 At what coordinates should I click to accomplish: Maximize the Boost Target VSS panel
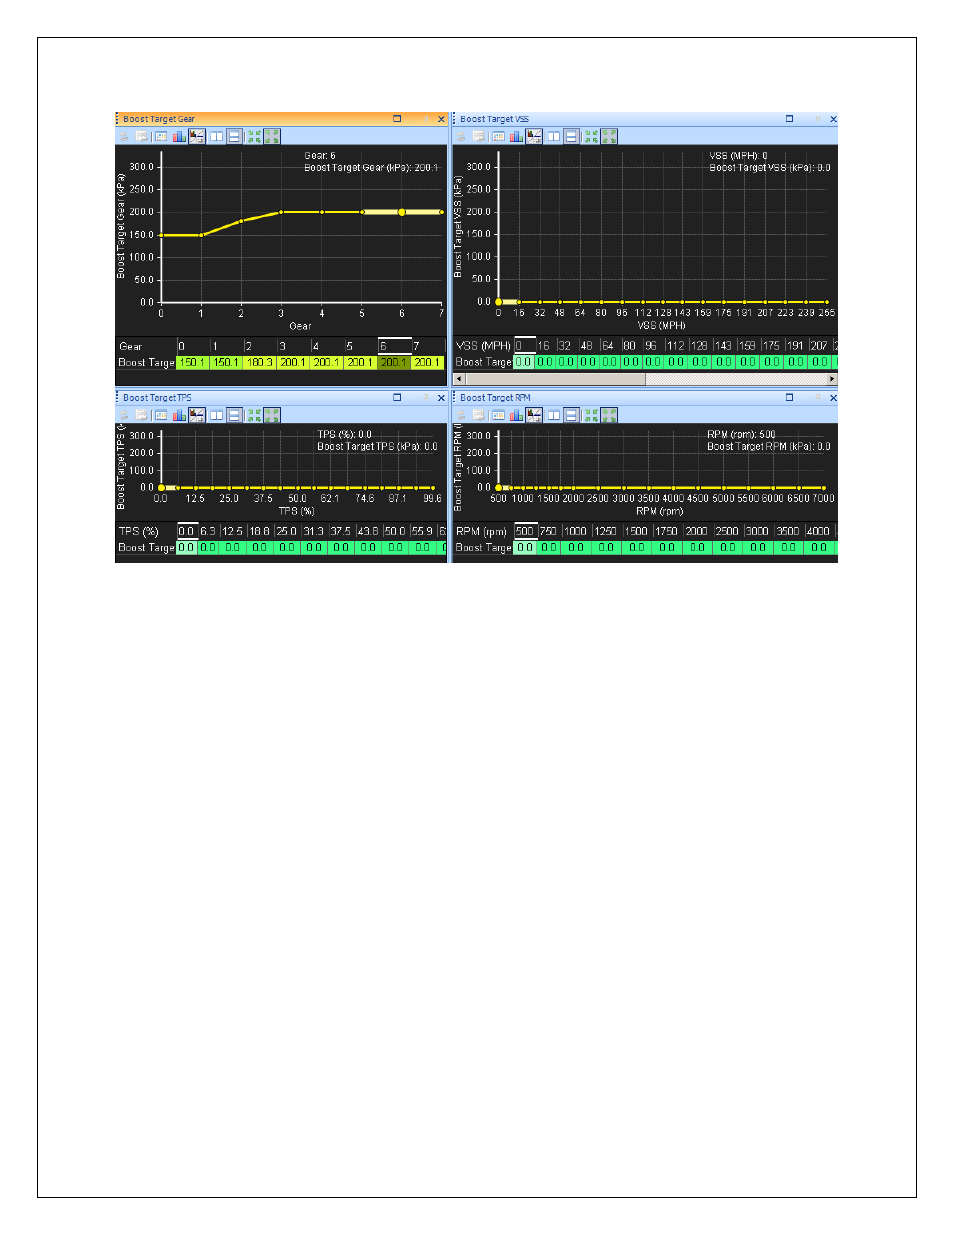[789, 119]
